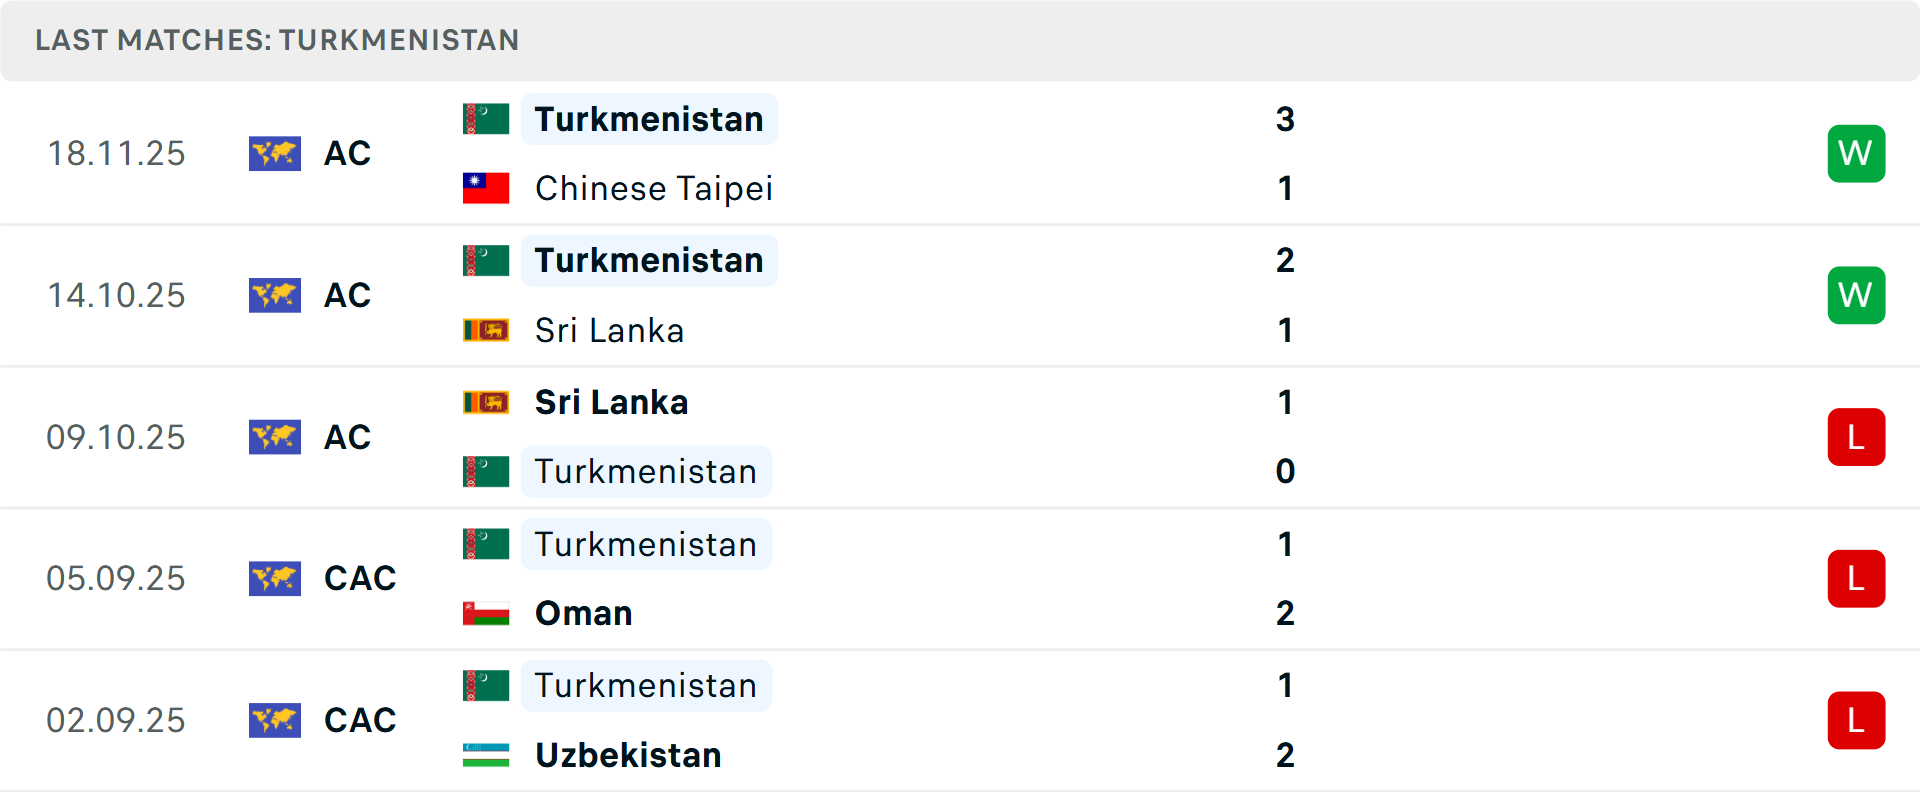Click the score 3 in the Chinese Taipei match
Image resolution: width=1920 pixels, height=792 pixels.
1286,118
